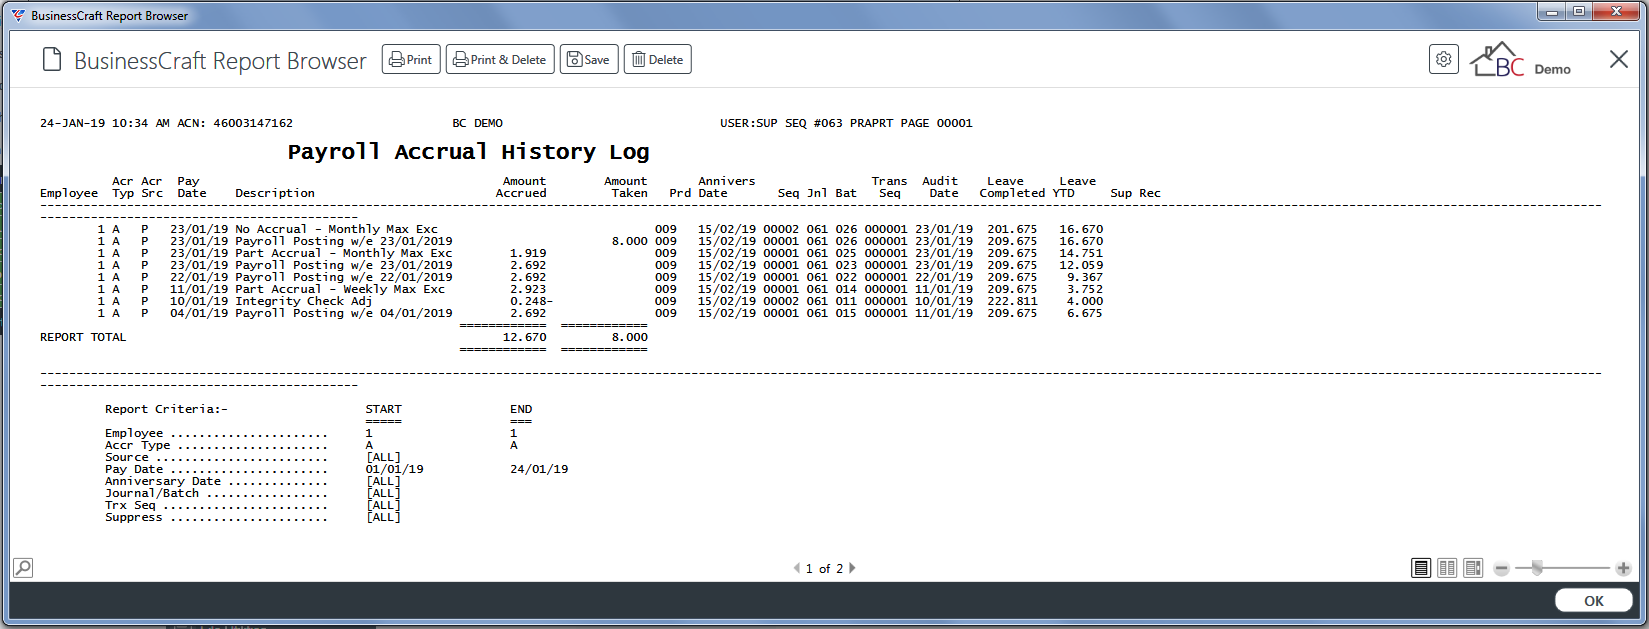Screen dimensions: 1649x629
Task: Select the third page layout view icon
Action: (1473, 568)
